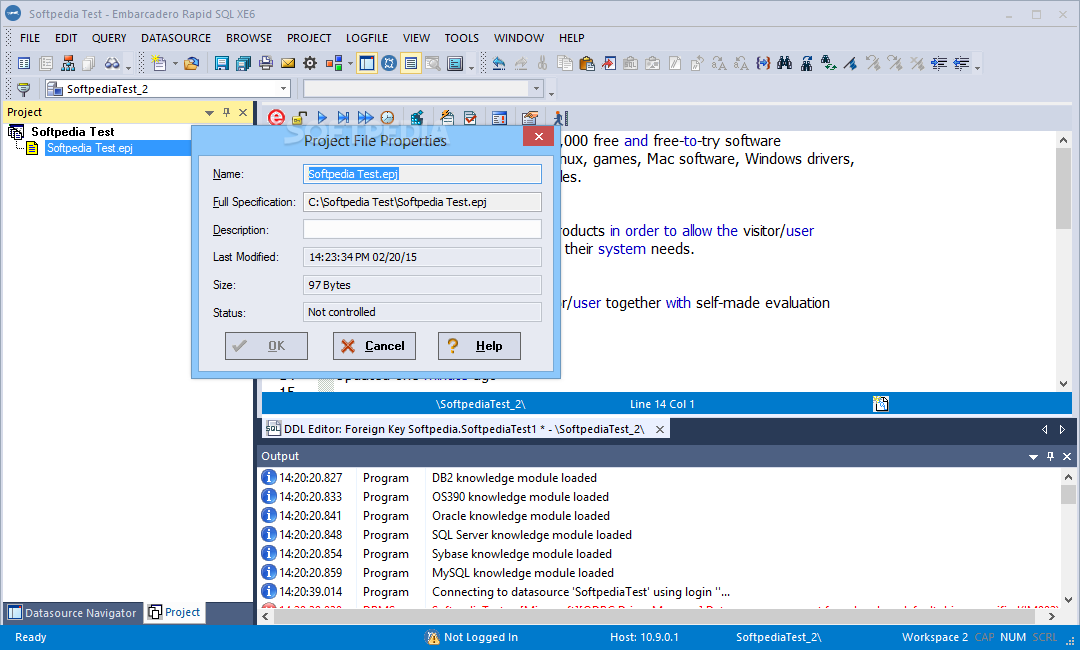Click the Description input field

(x=422, y=229)
